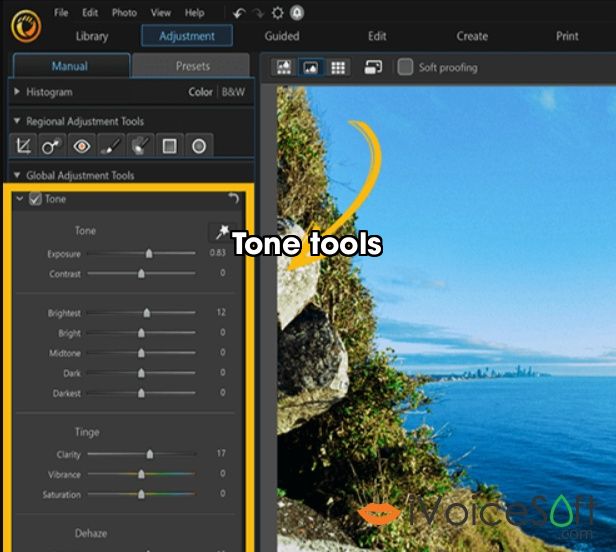Screen dimensions: 616x552
Task: Click the Dehaze section heading
Action: 91,533
